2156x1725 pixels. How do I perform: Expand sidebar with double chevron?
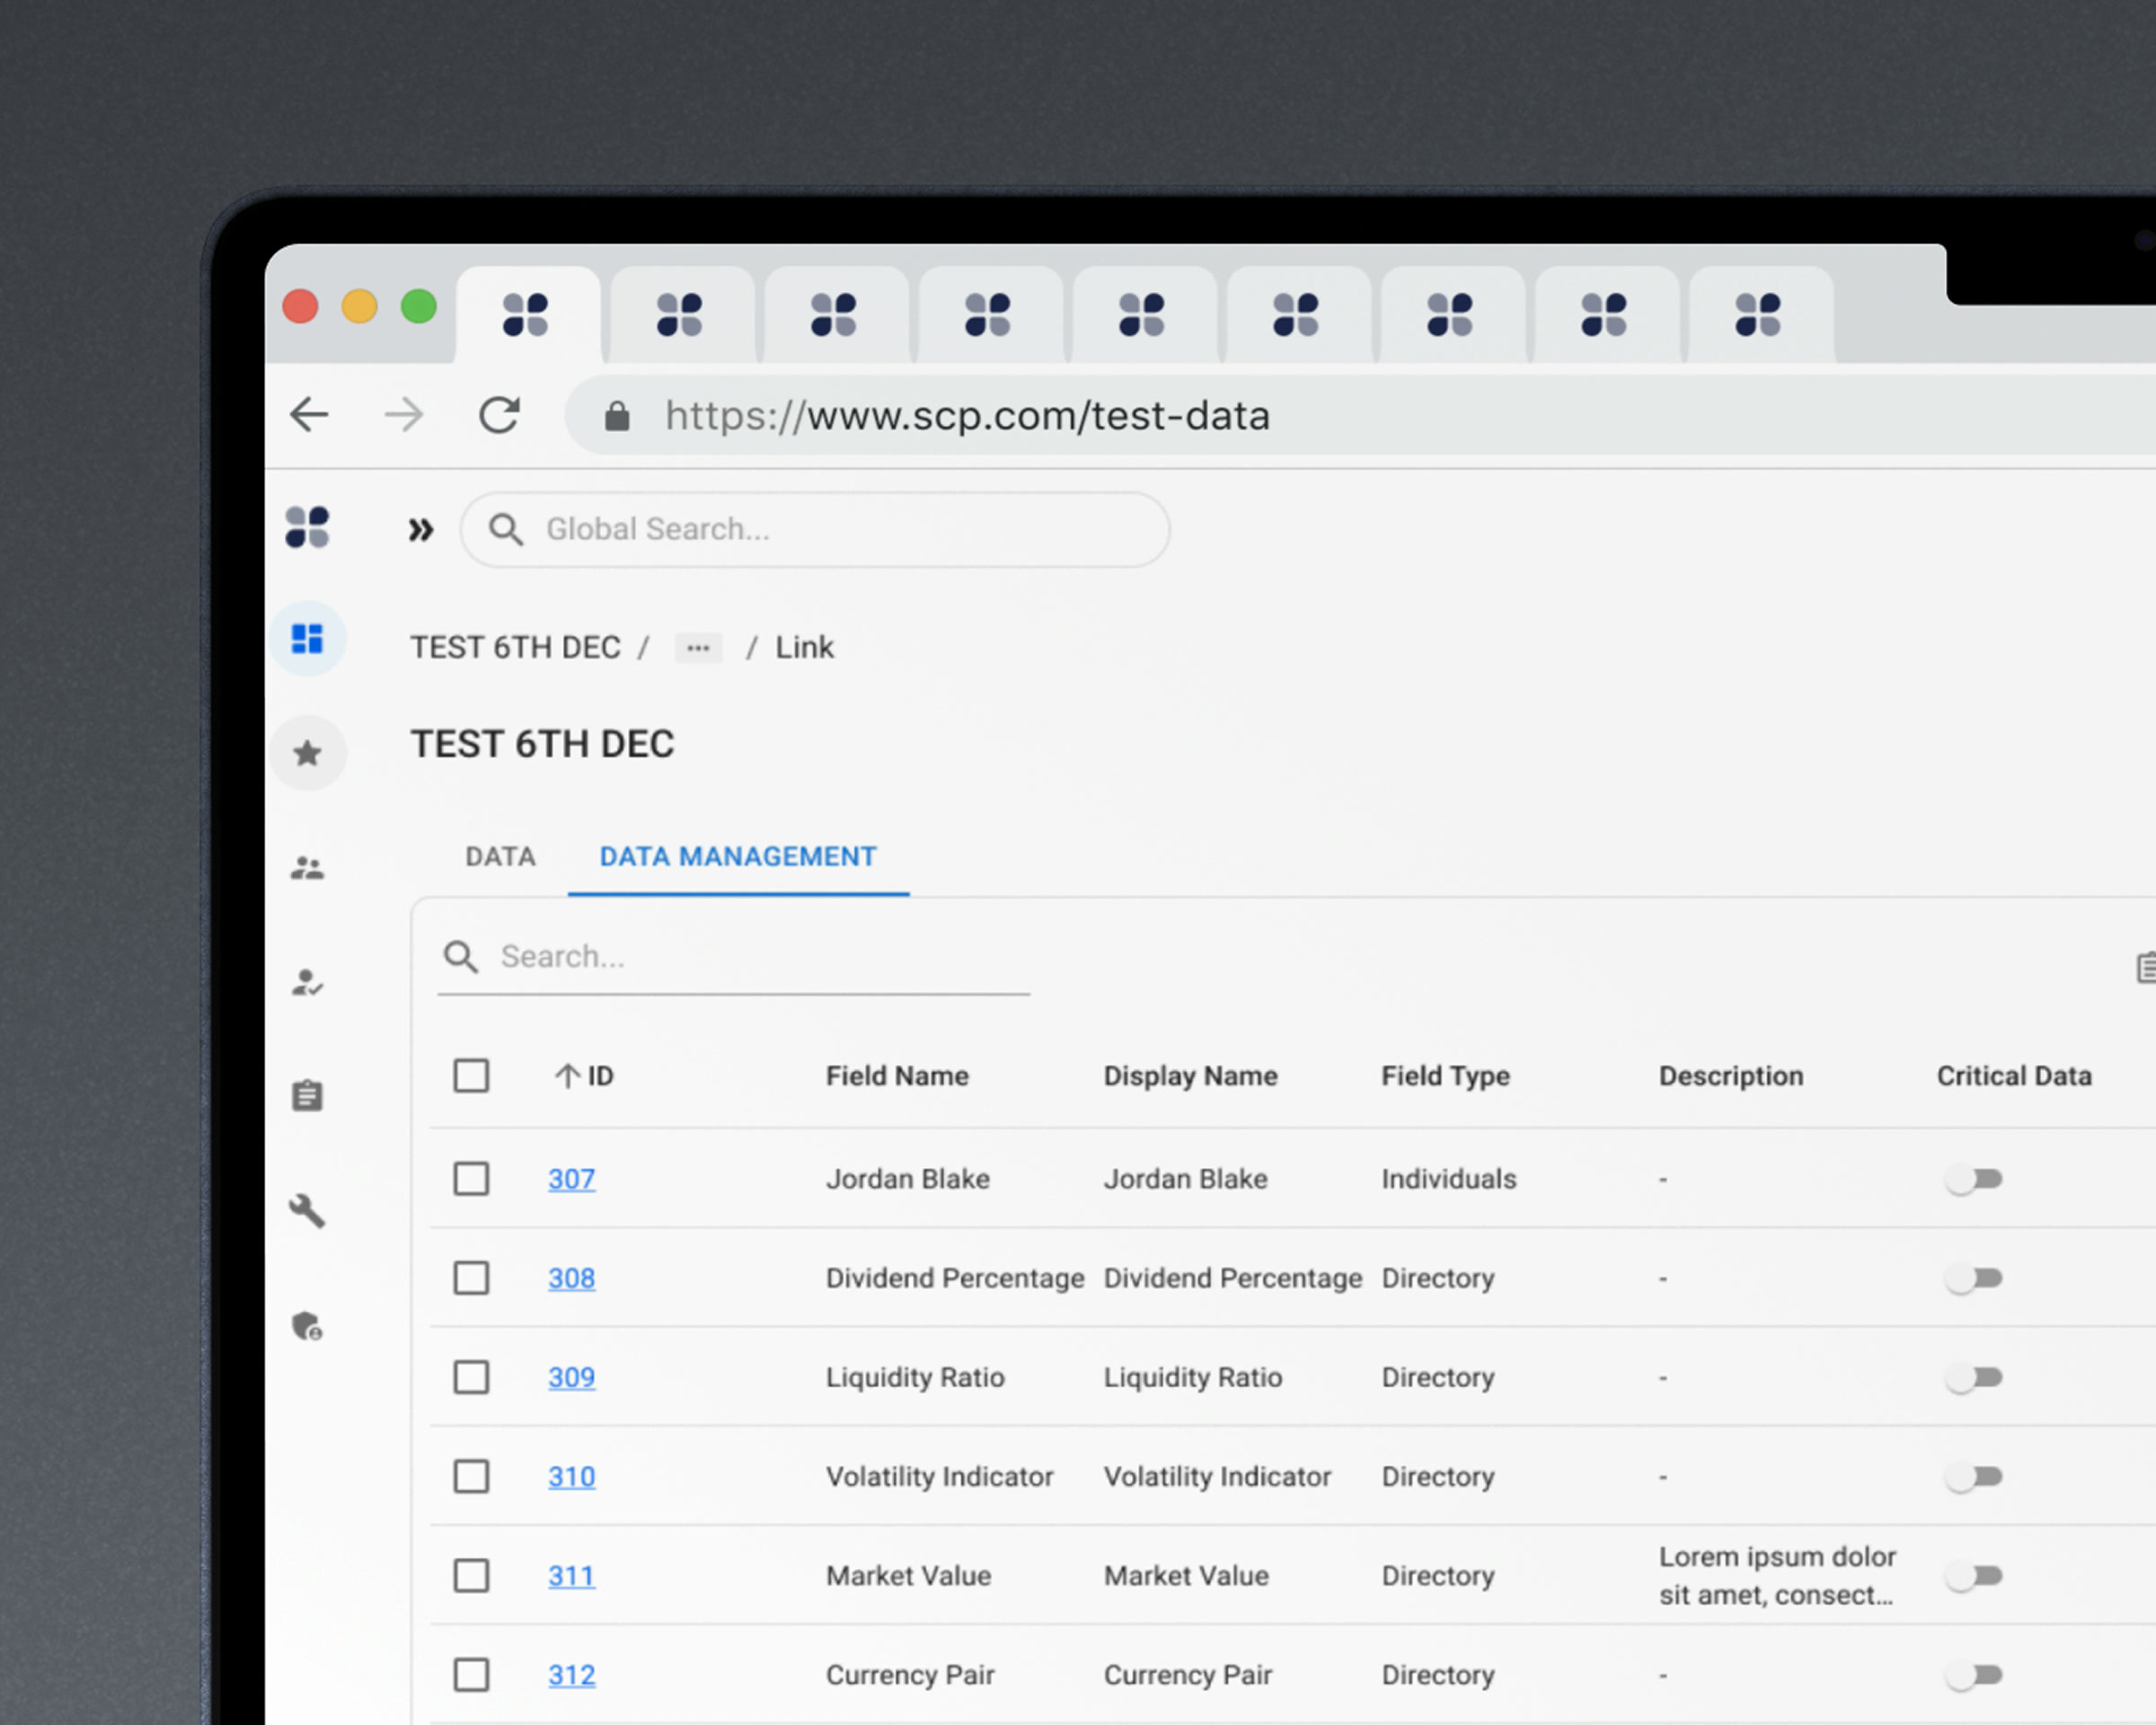pos(421,530)
